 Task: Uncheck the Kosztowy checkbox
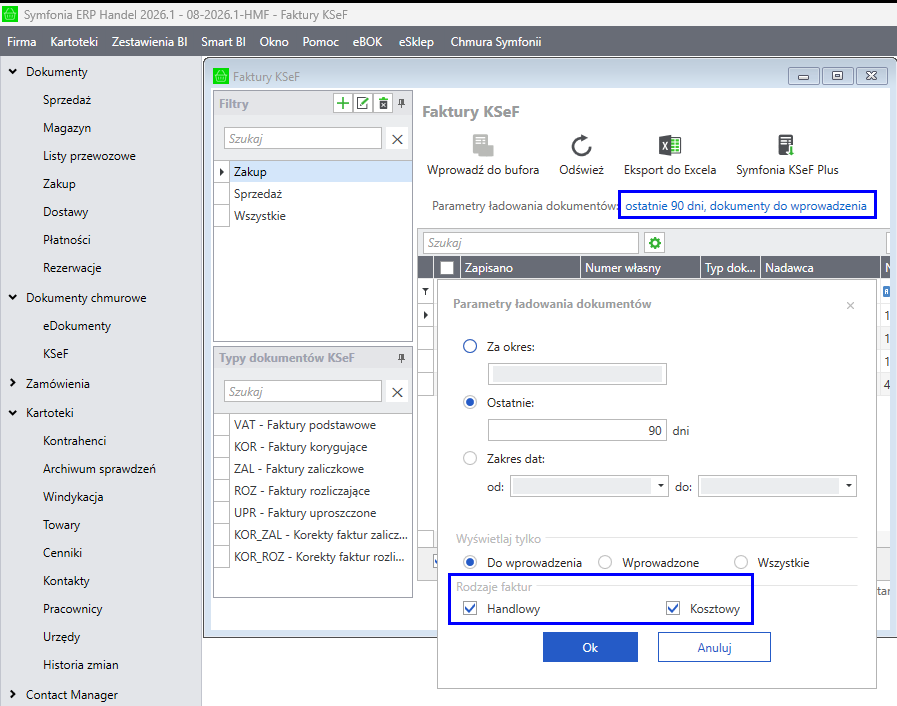(673, 609)
